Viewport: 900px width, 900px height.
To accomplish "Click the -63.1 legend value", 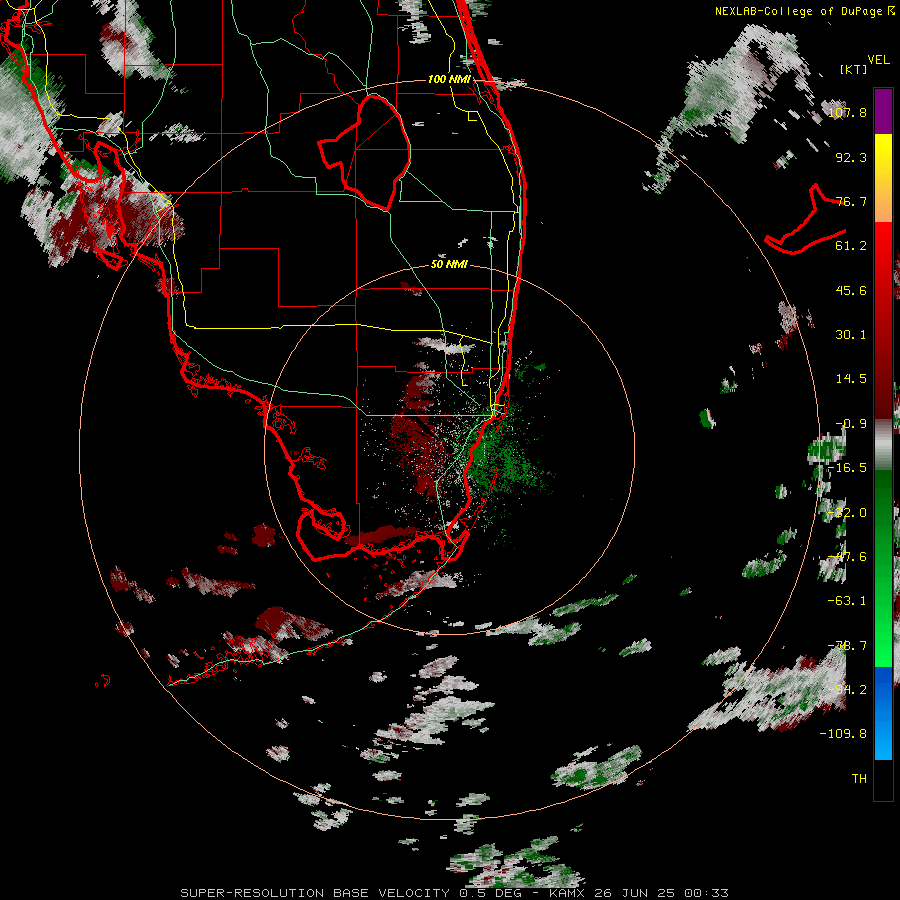I will pyautogui.click(x=848, y=601).
